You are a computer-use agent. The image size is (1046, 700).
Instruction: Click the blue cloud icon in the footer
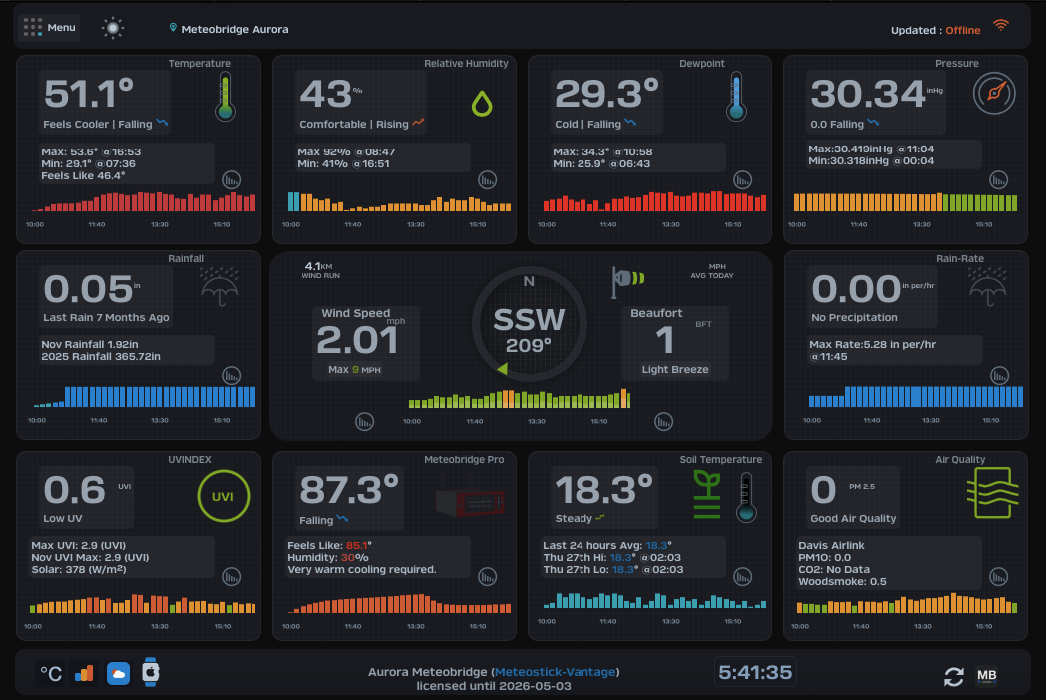(119, 674)
